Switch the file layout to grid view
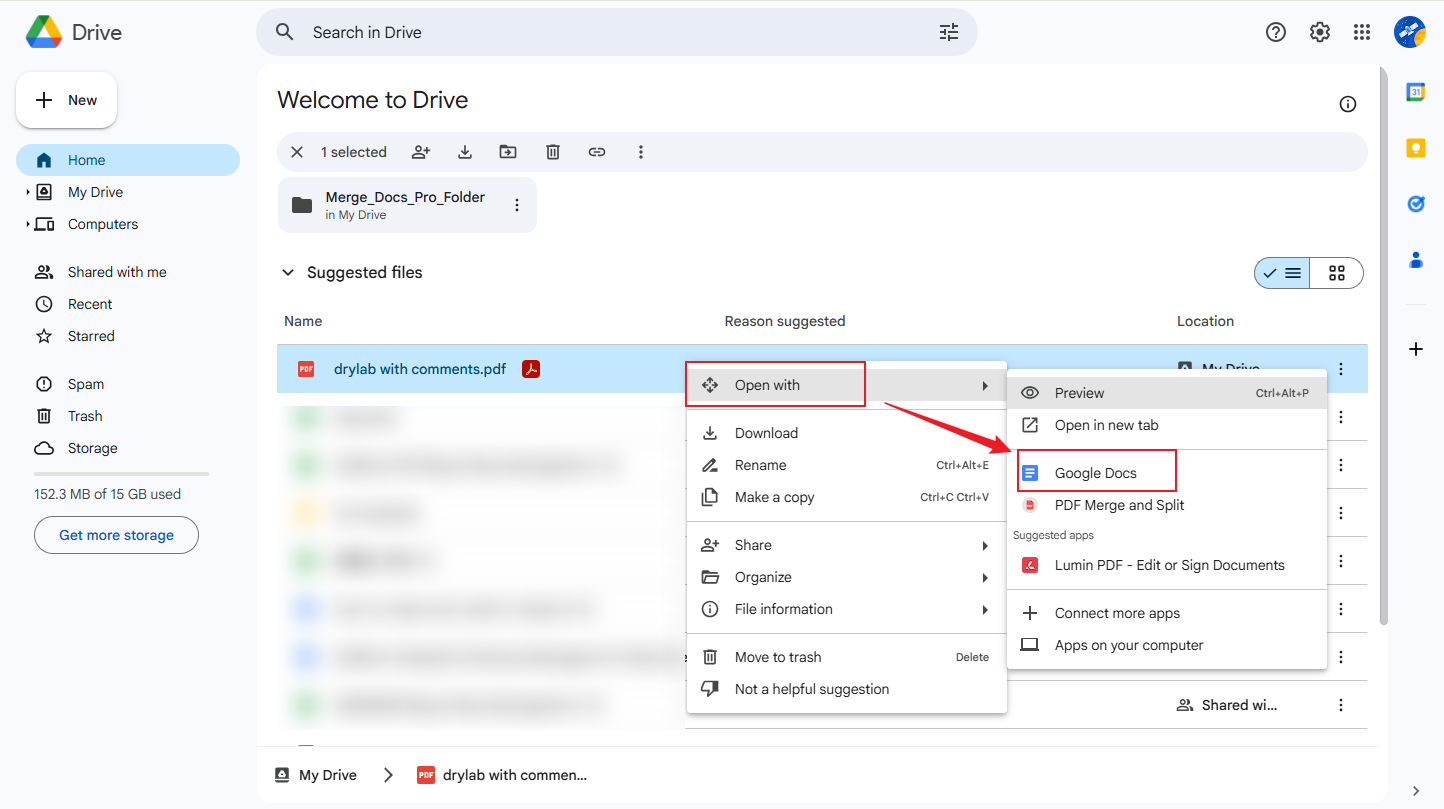 pos(1336,272)
